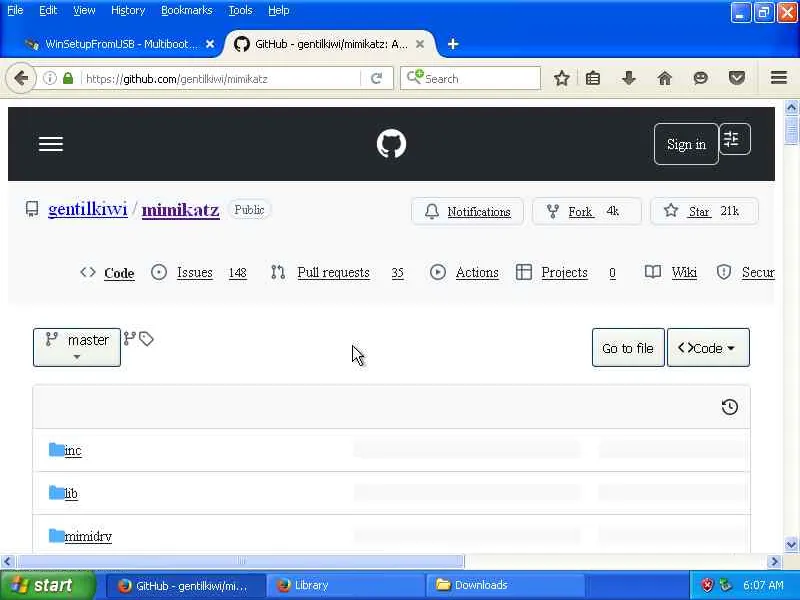The image size is (800, 600).
Task: Open the Help menu
Action: tap(279, 10)
